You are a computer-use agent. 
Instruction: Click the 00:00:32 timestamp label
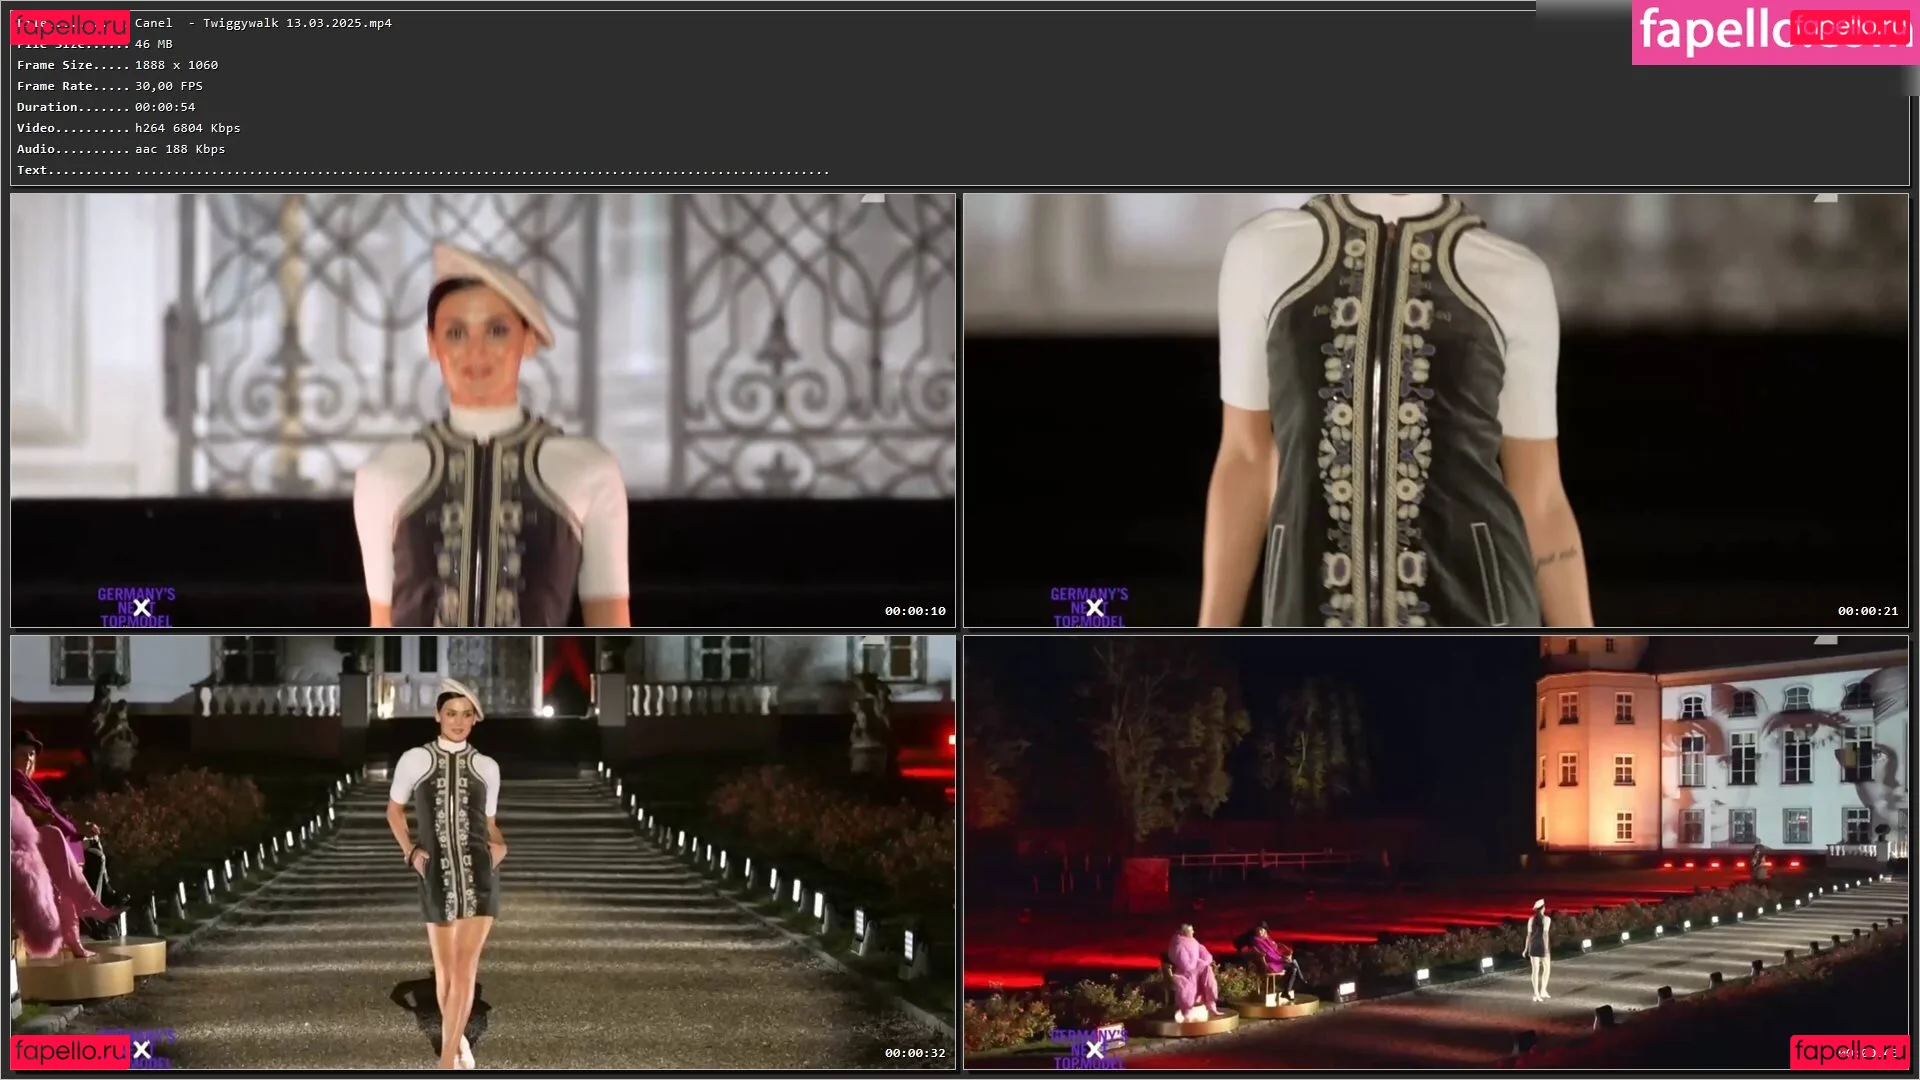[x=914, y=1053]
